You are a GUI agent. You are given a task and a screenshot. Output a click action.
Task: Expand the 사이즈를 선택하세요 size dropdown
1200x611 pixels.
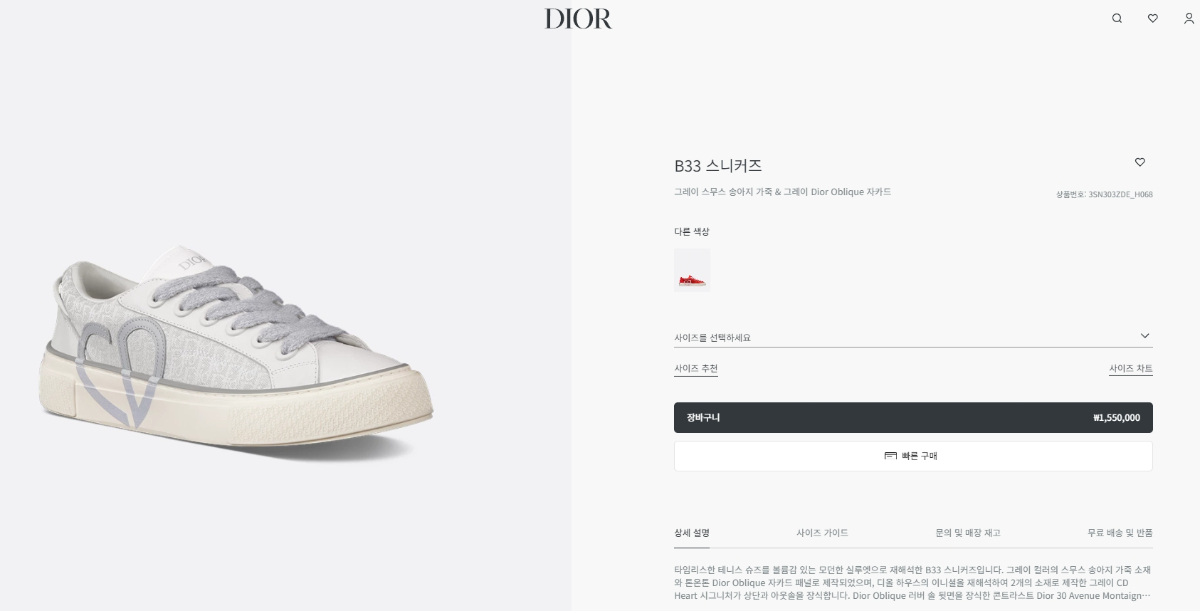coord(913,337)
